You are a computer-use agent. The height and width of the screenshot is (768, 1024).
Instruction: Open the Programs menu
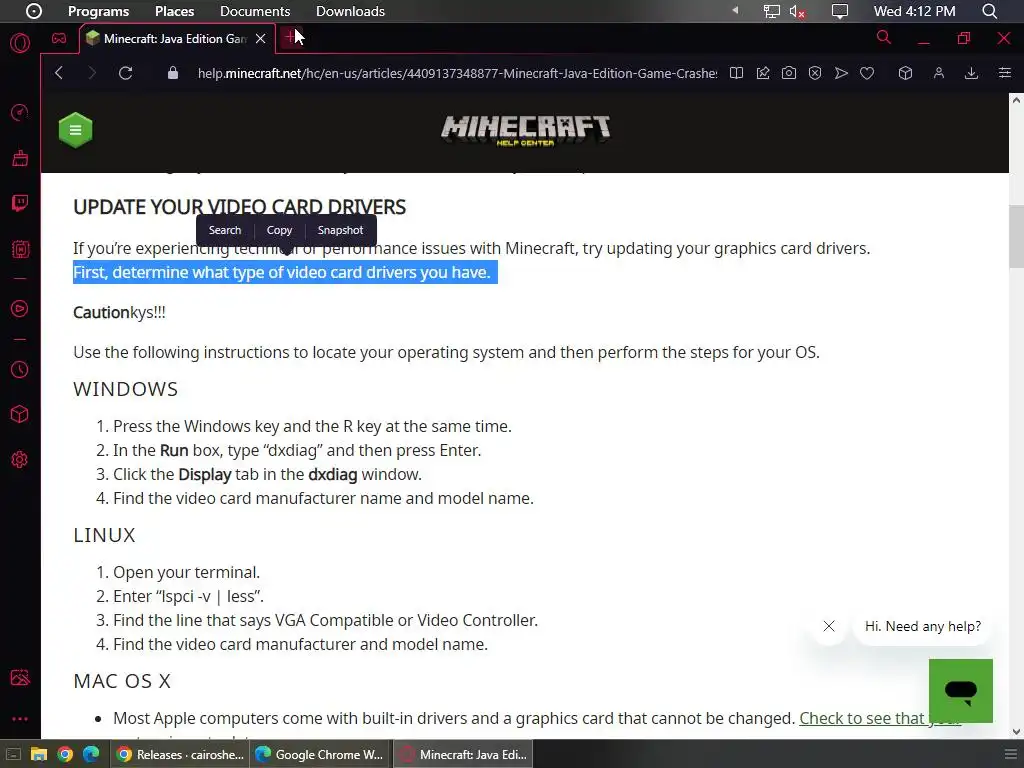point(98,11)
